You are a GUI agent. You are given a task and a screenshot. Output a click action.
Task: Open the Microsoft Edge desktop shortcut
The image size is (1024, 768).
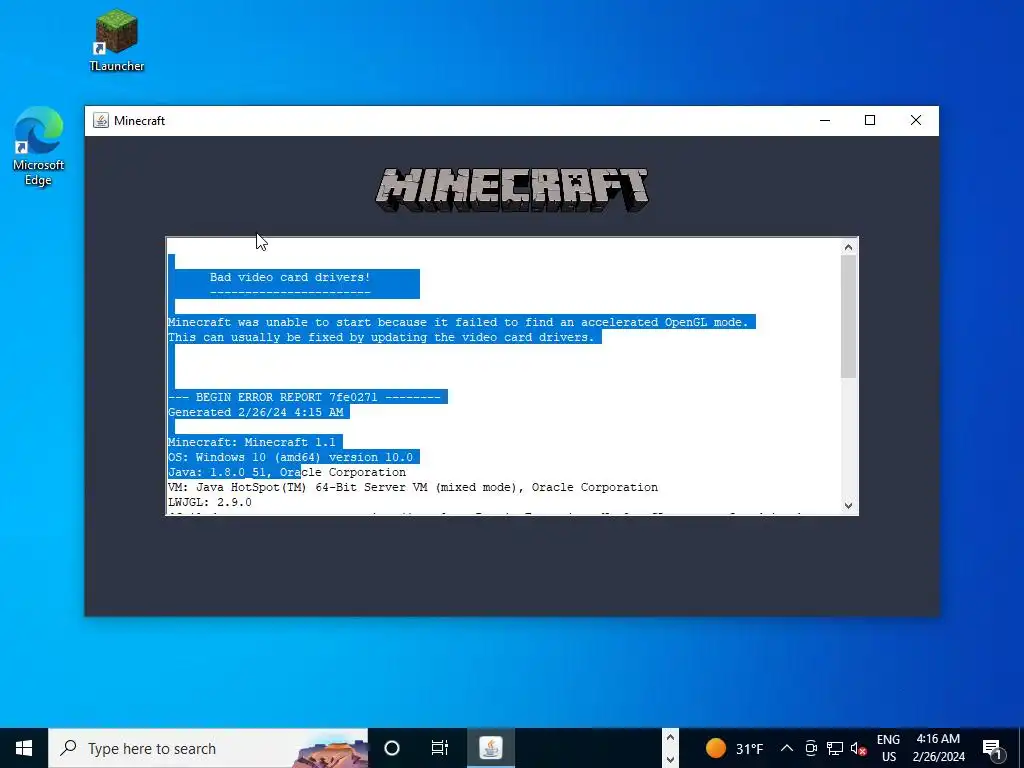click(x=39, y=146)
